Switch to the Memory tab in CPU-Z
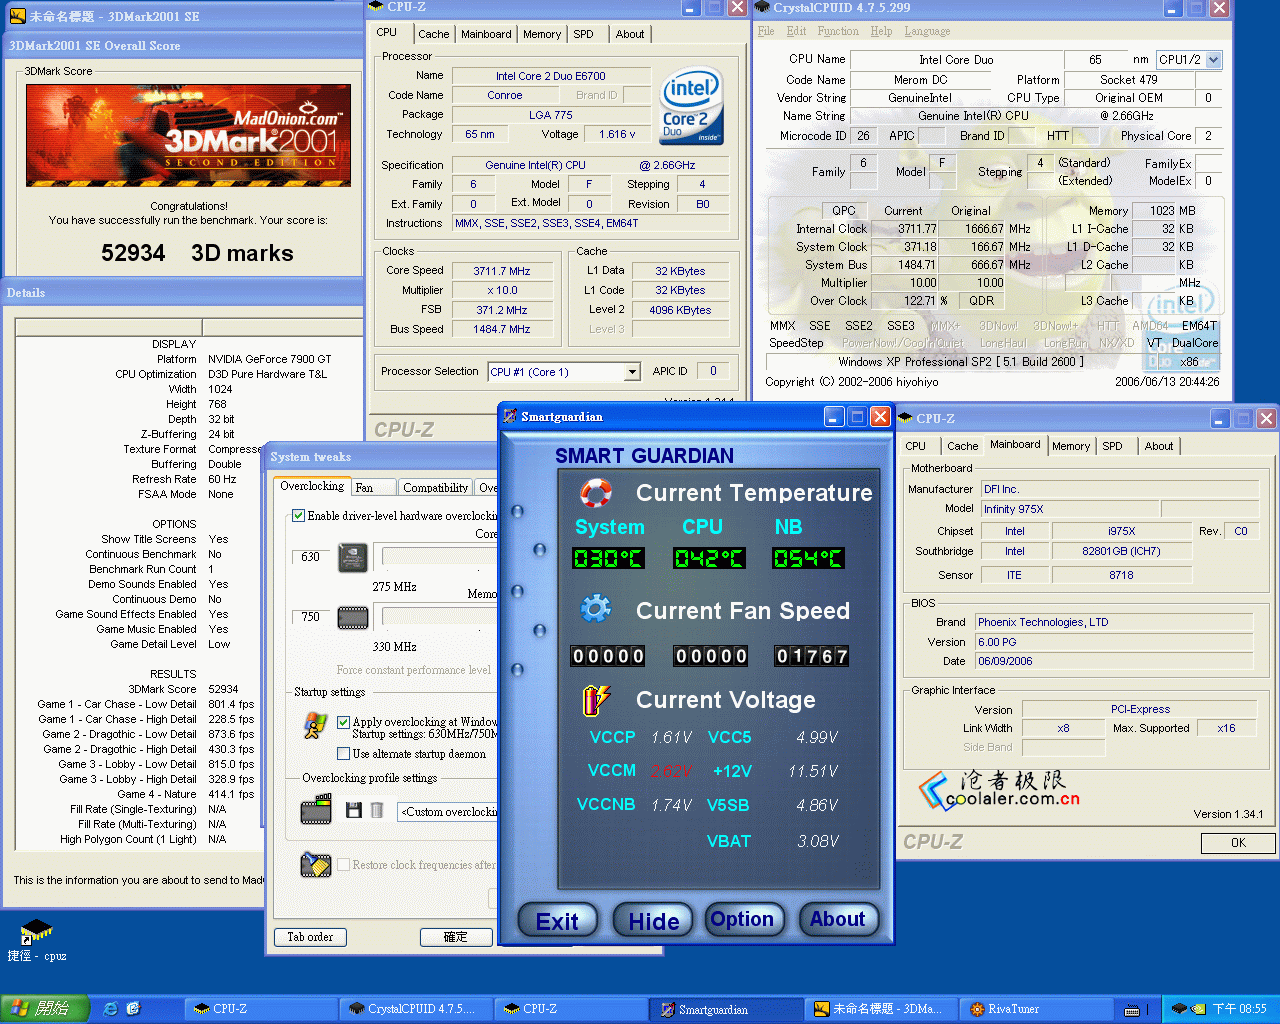Screen dimensions: 1280x1024 (541, 34)
